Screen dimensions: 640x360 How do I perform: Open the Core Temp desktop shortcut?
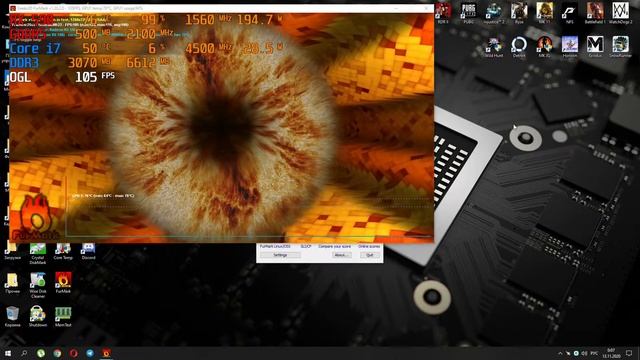coord(63,251)
